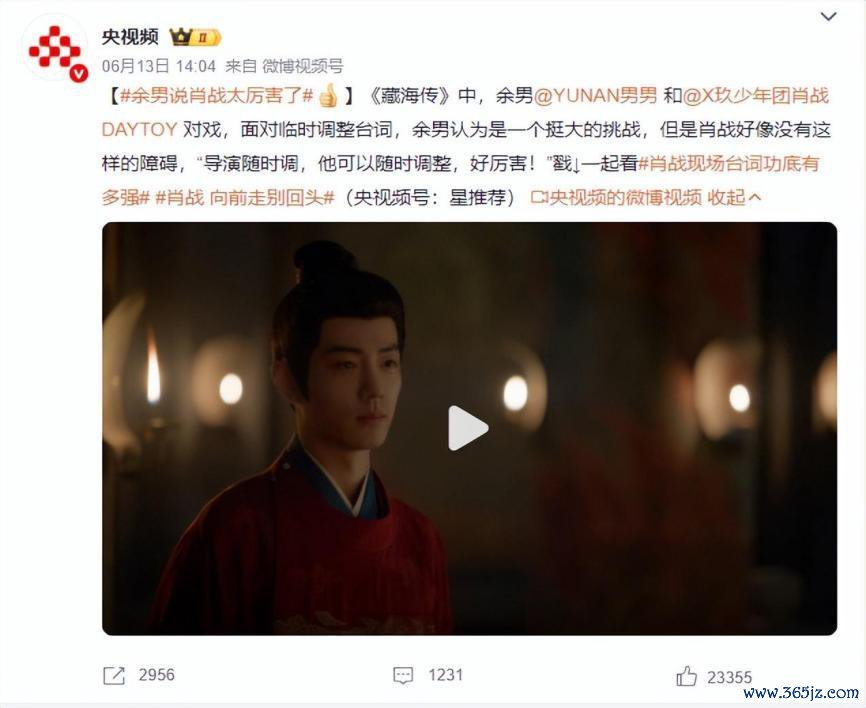Screen dimensions: 866x708
Task: Open hashtag #肖战 向前走别回头#
Action: click(x=245, y=197)
